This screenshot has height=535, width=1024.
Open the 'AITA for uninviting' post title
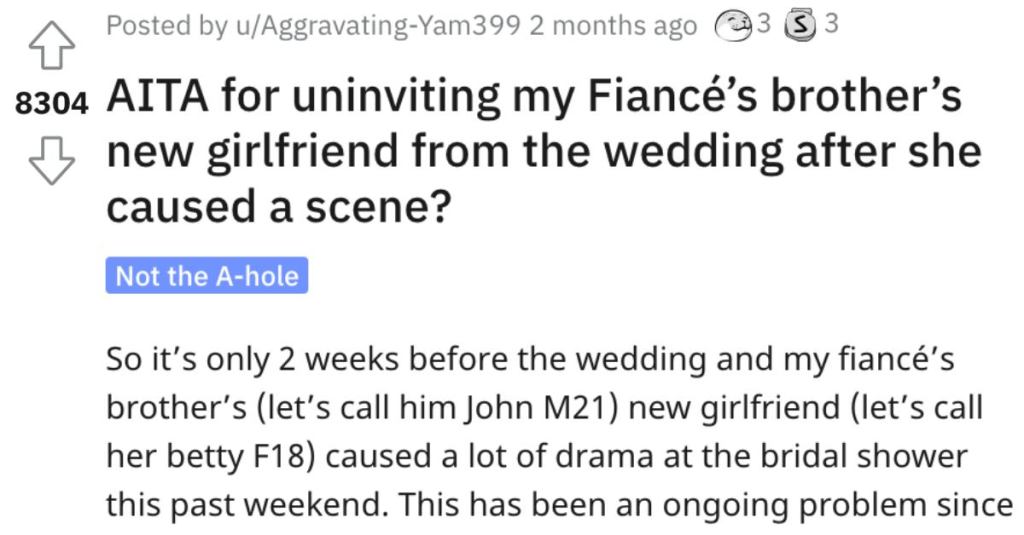click(544, 151)
